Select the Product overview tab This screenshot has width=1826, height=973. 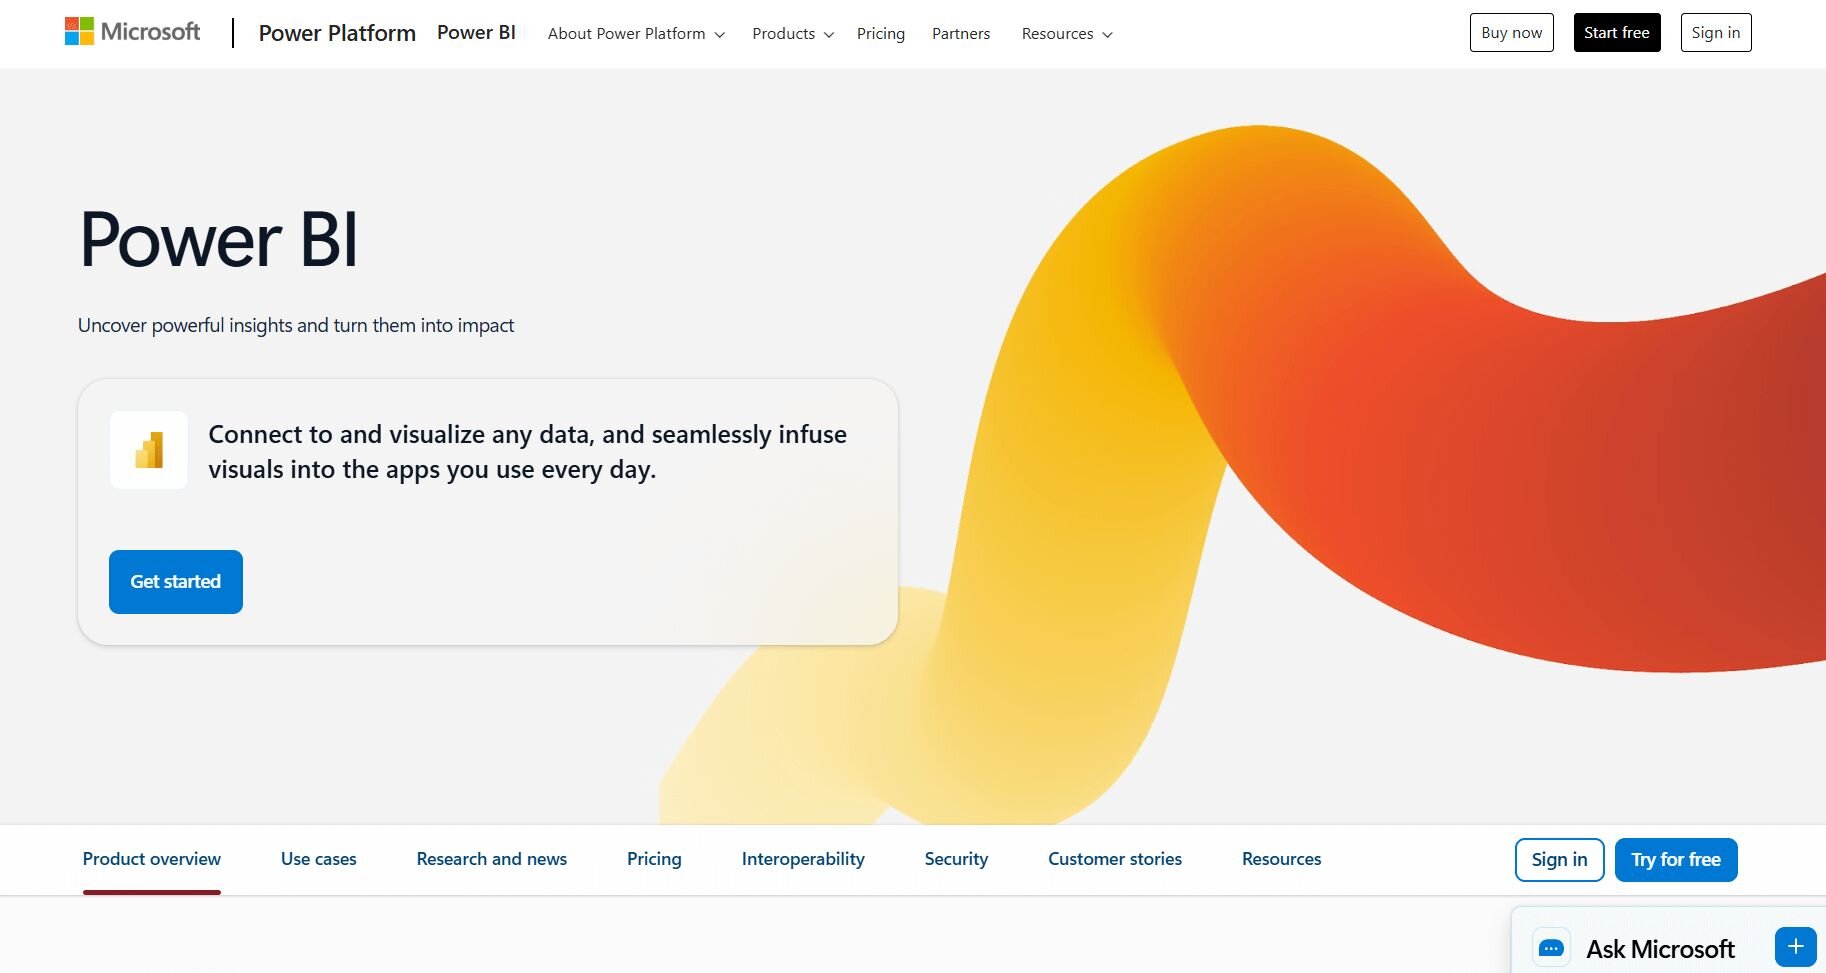pos(152,859)
